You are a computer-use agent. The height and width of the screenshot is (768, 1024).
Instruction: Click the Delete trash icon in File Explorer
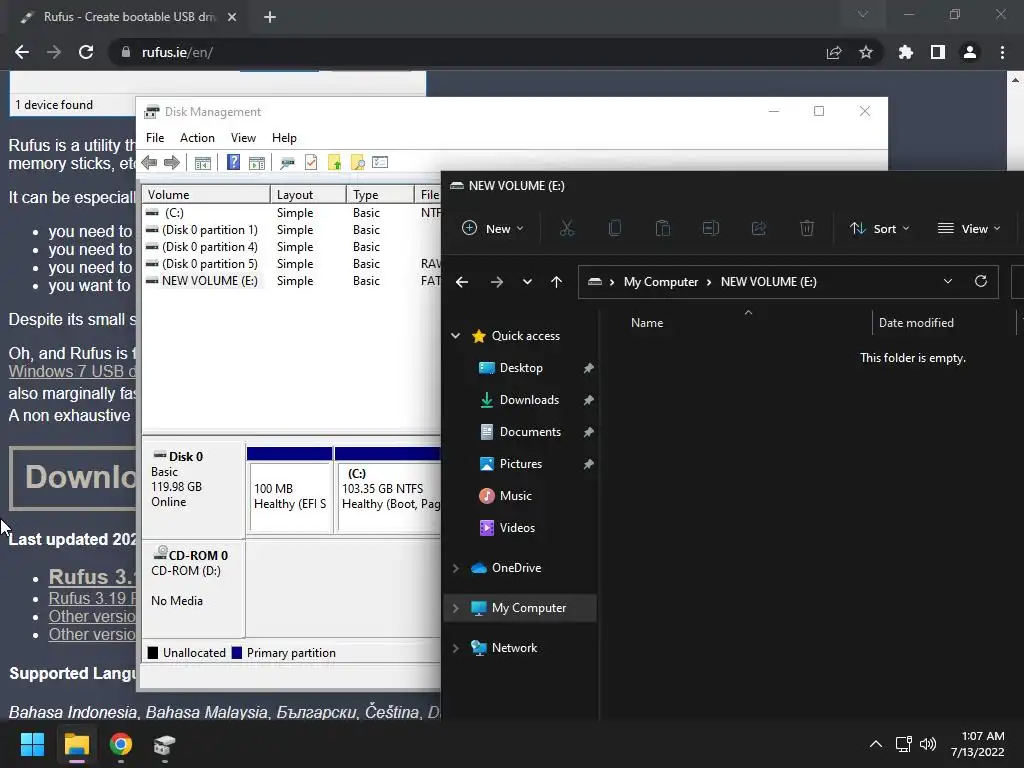(807, 228)
